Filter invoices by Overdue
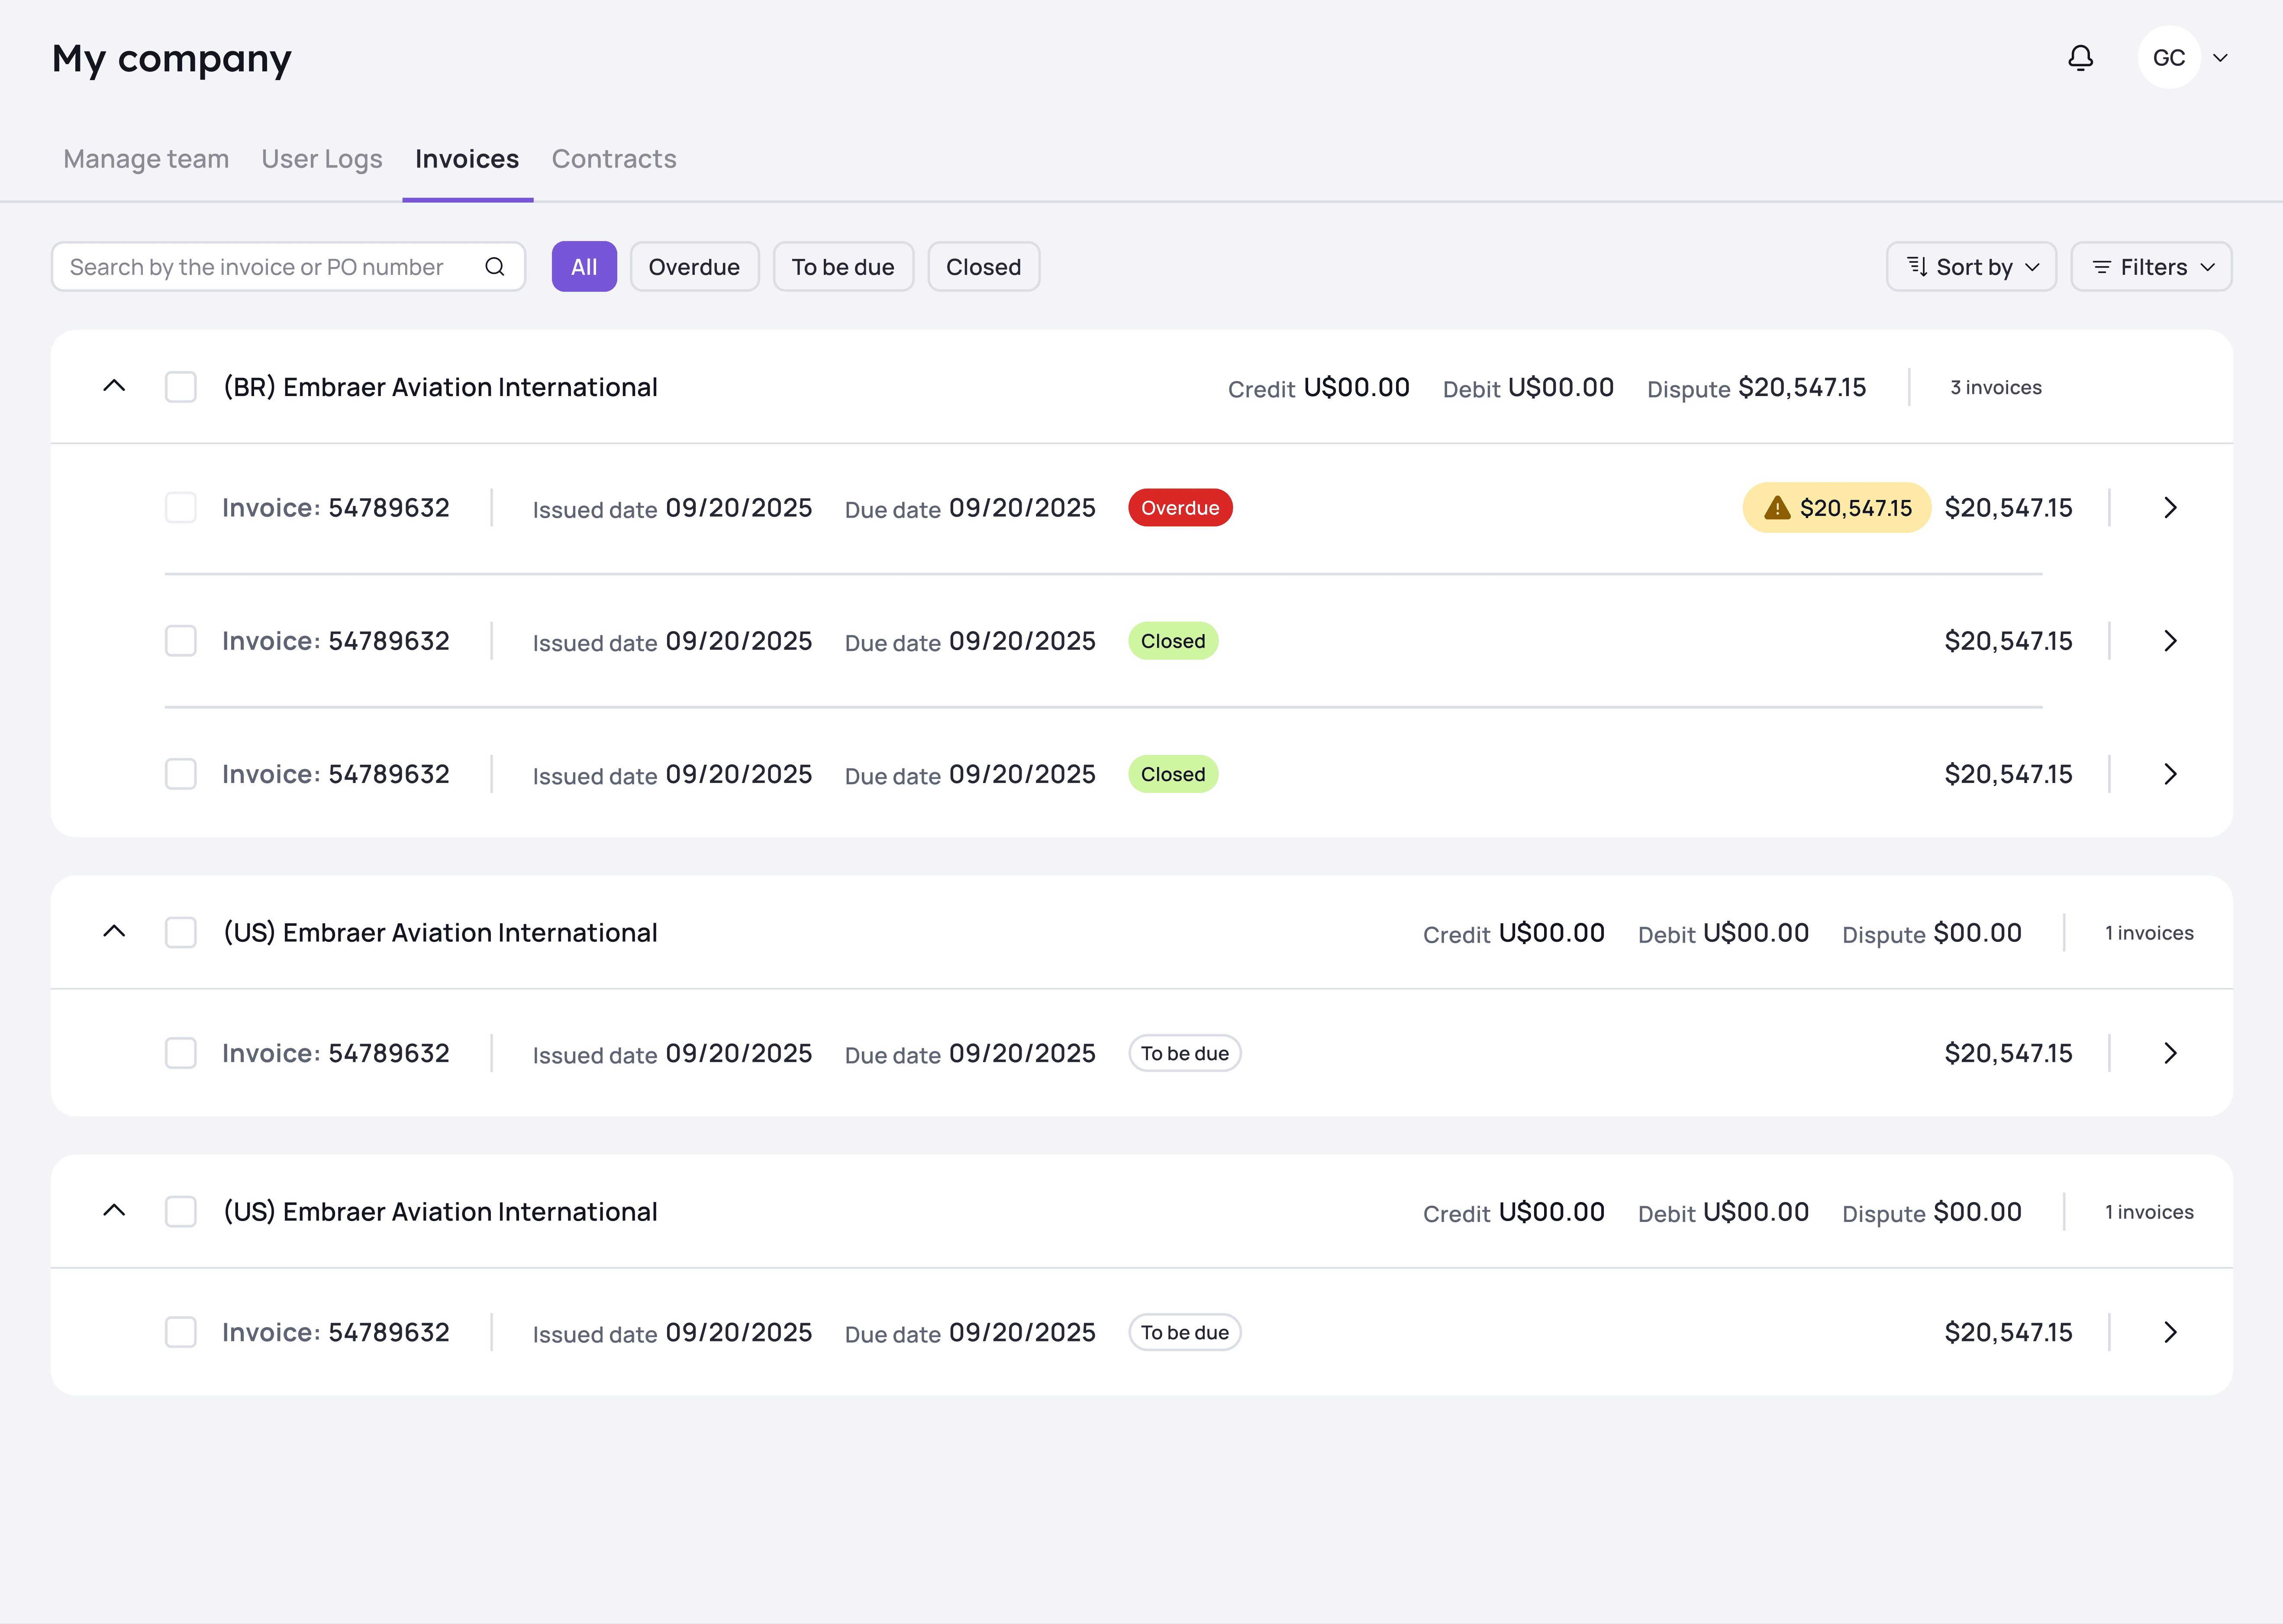 coord(694,267)
